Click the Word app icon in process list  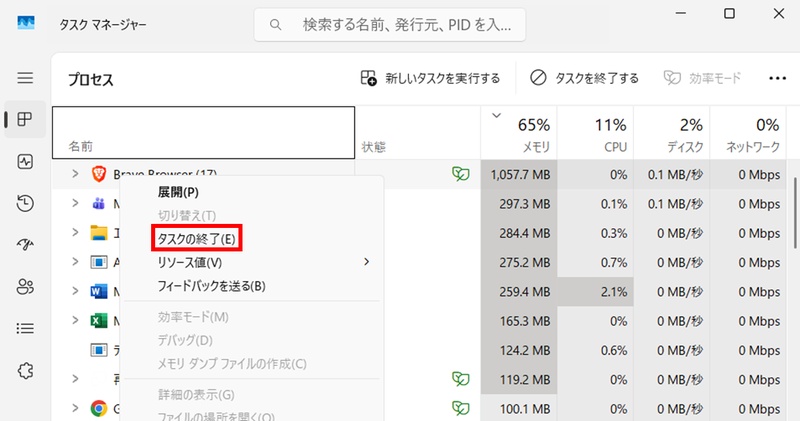pos(98,291)
